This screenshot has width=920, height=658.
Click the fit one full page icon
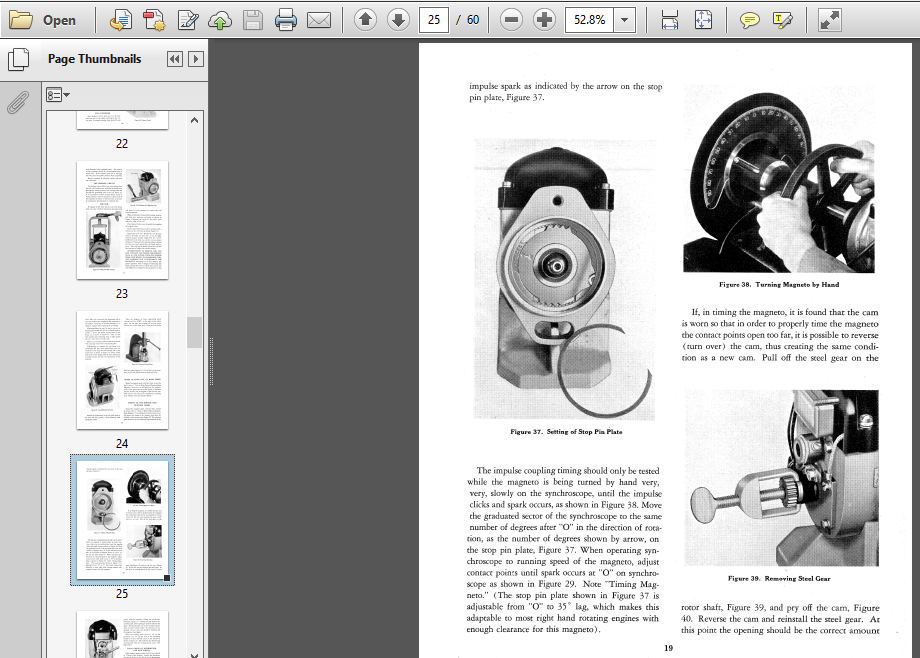(x=703, y=20)
